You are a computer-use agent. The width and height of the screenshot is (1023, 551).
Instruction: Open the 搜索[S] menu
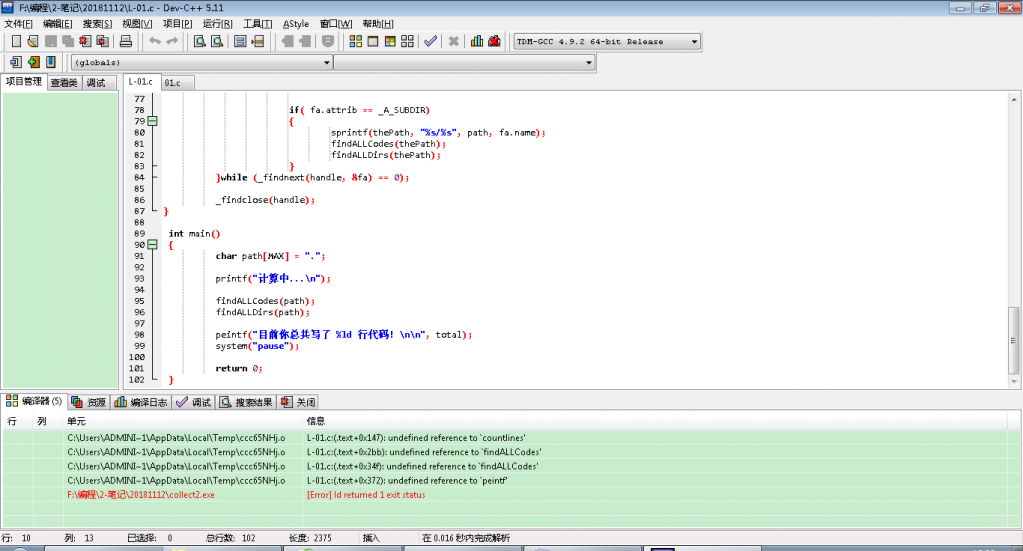click(97, 23)
